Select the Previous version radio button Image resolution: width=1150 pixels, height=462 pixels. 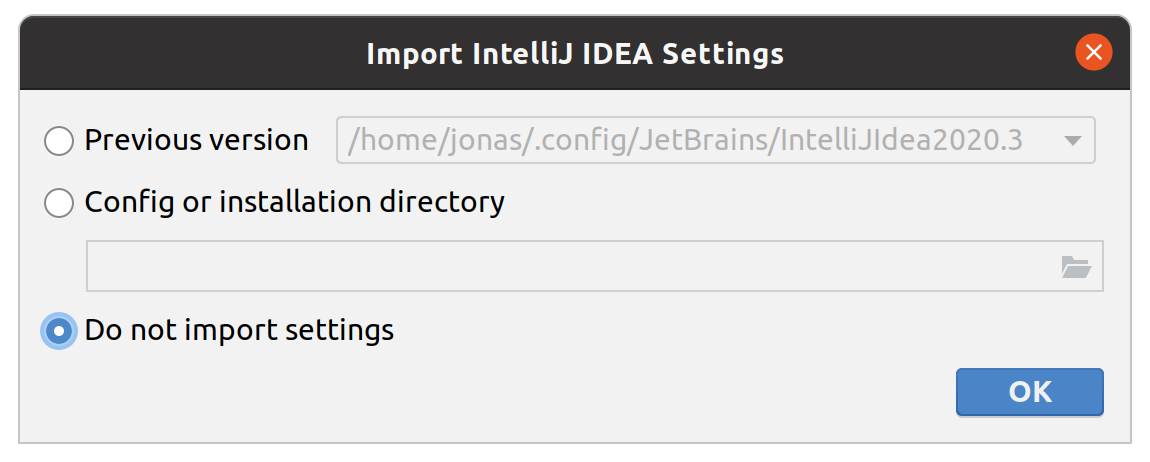tap(59, 141)
